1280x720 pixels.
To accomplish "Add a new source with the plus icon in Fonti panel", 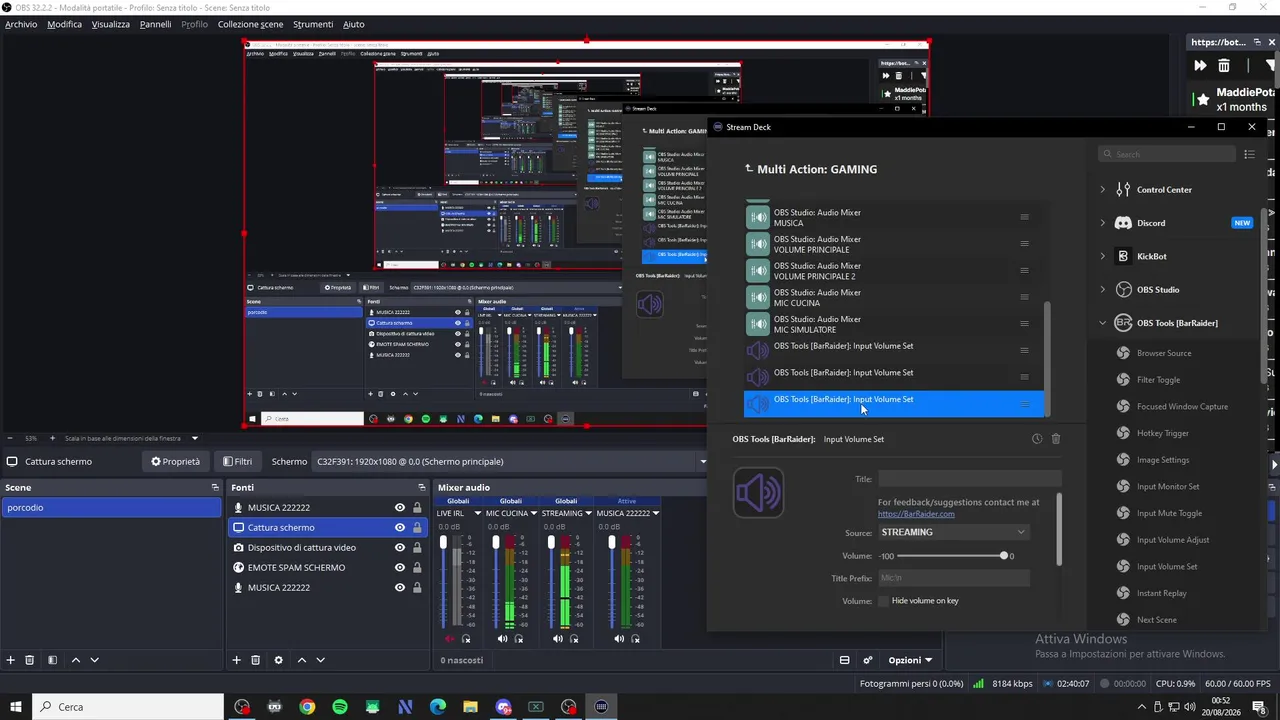I will 237,660.
